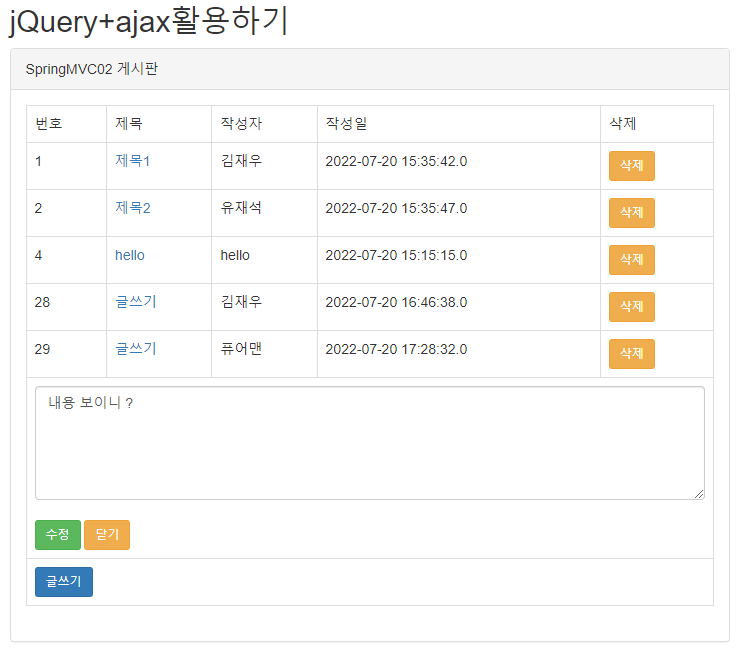Click date 2022-07-20 15:35:47.0
Screen dimensions: 749x656
(x=396, y=208)
